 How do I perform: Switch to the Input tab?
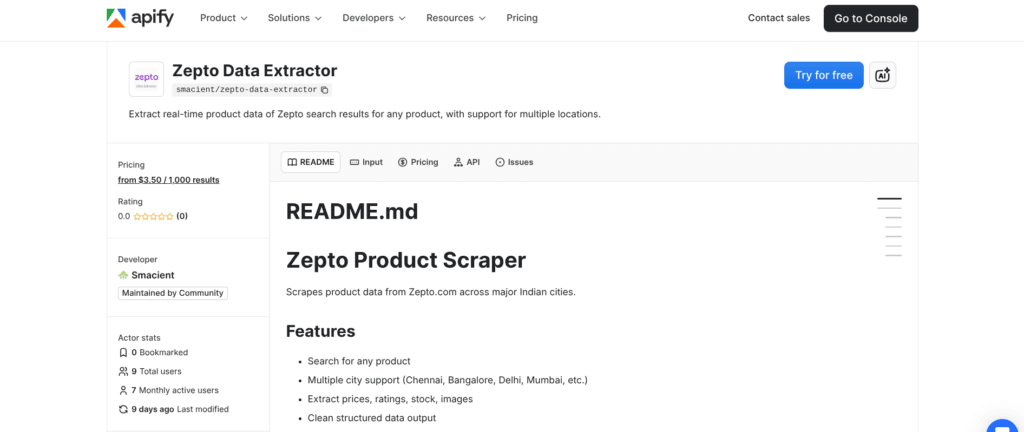366,162
